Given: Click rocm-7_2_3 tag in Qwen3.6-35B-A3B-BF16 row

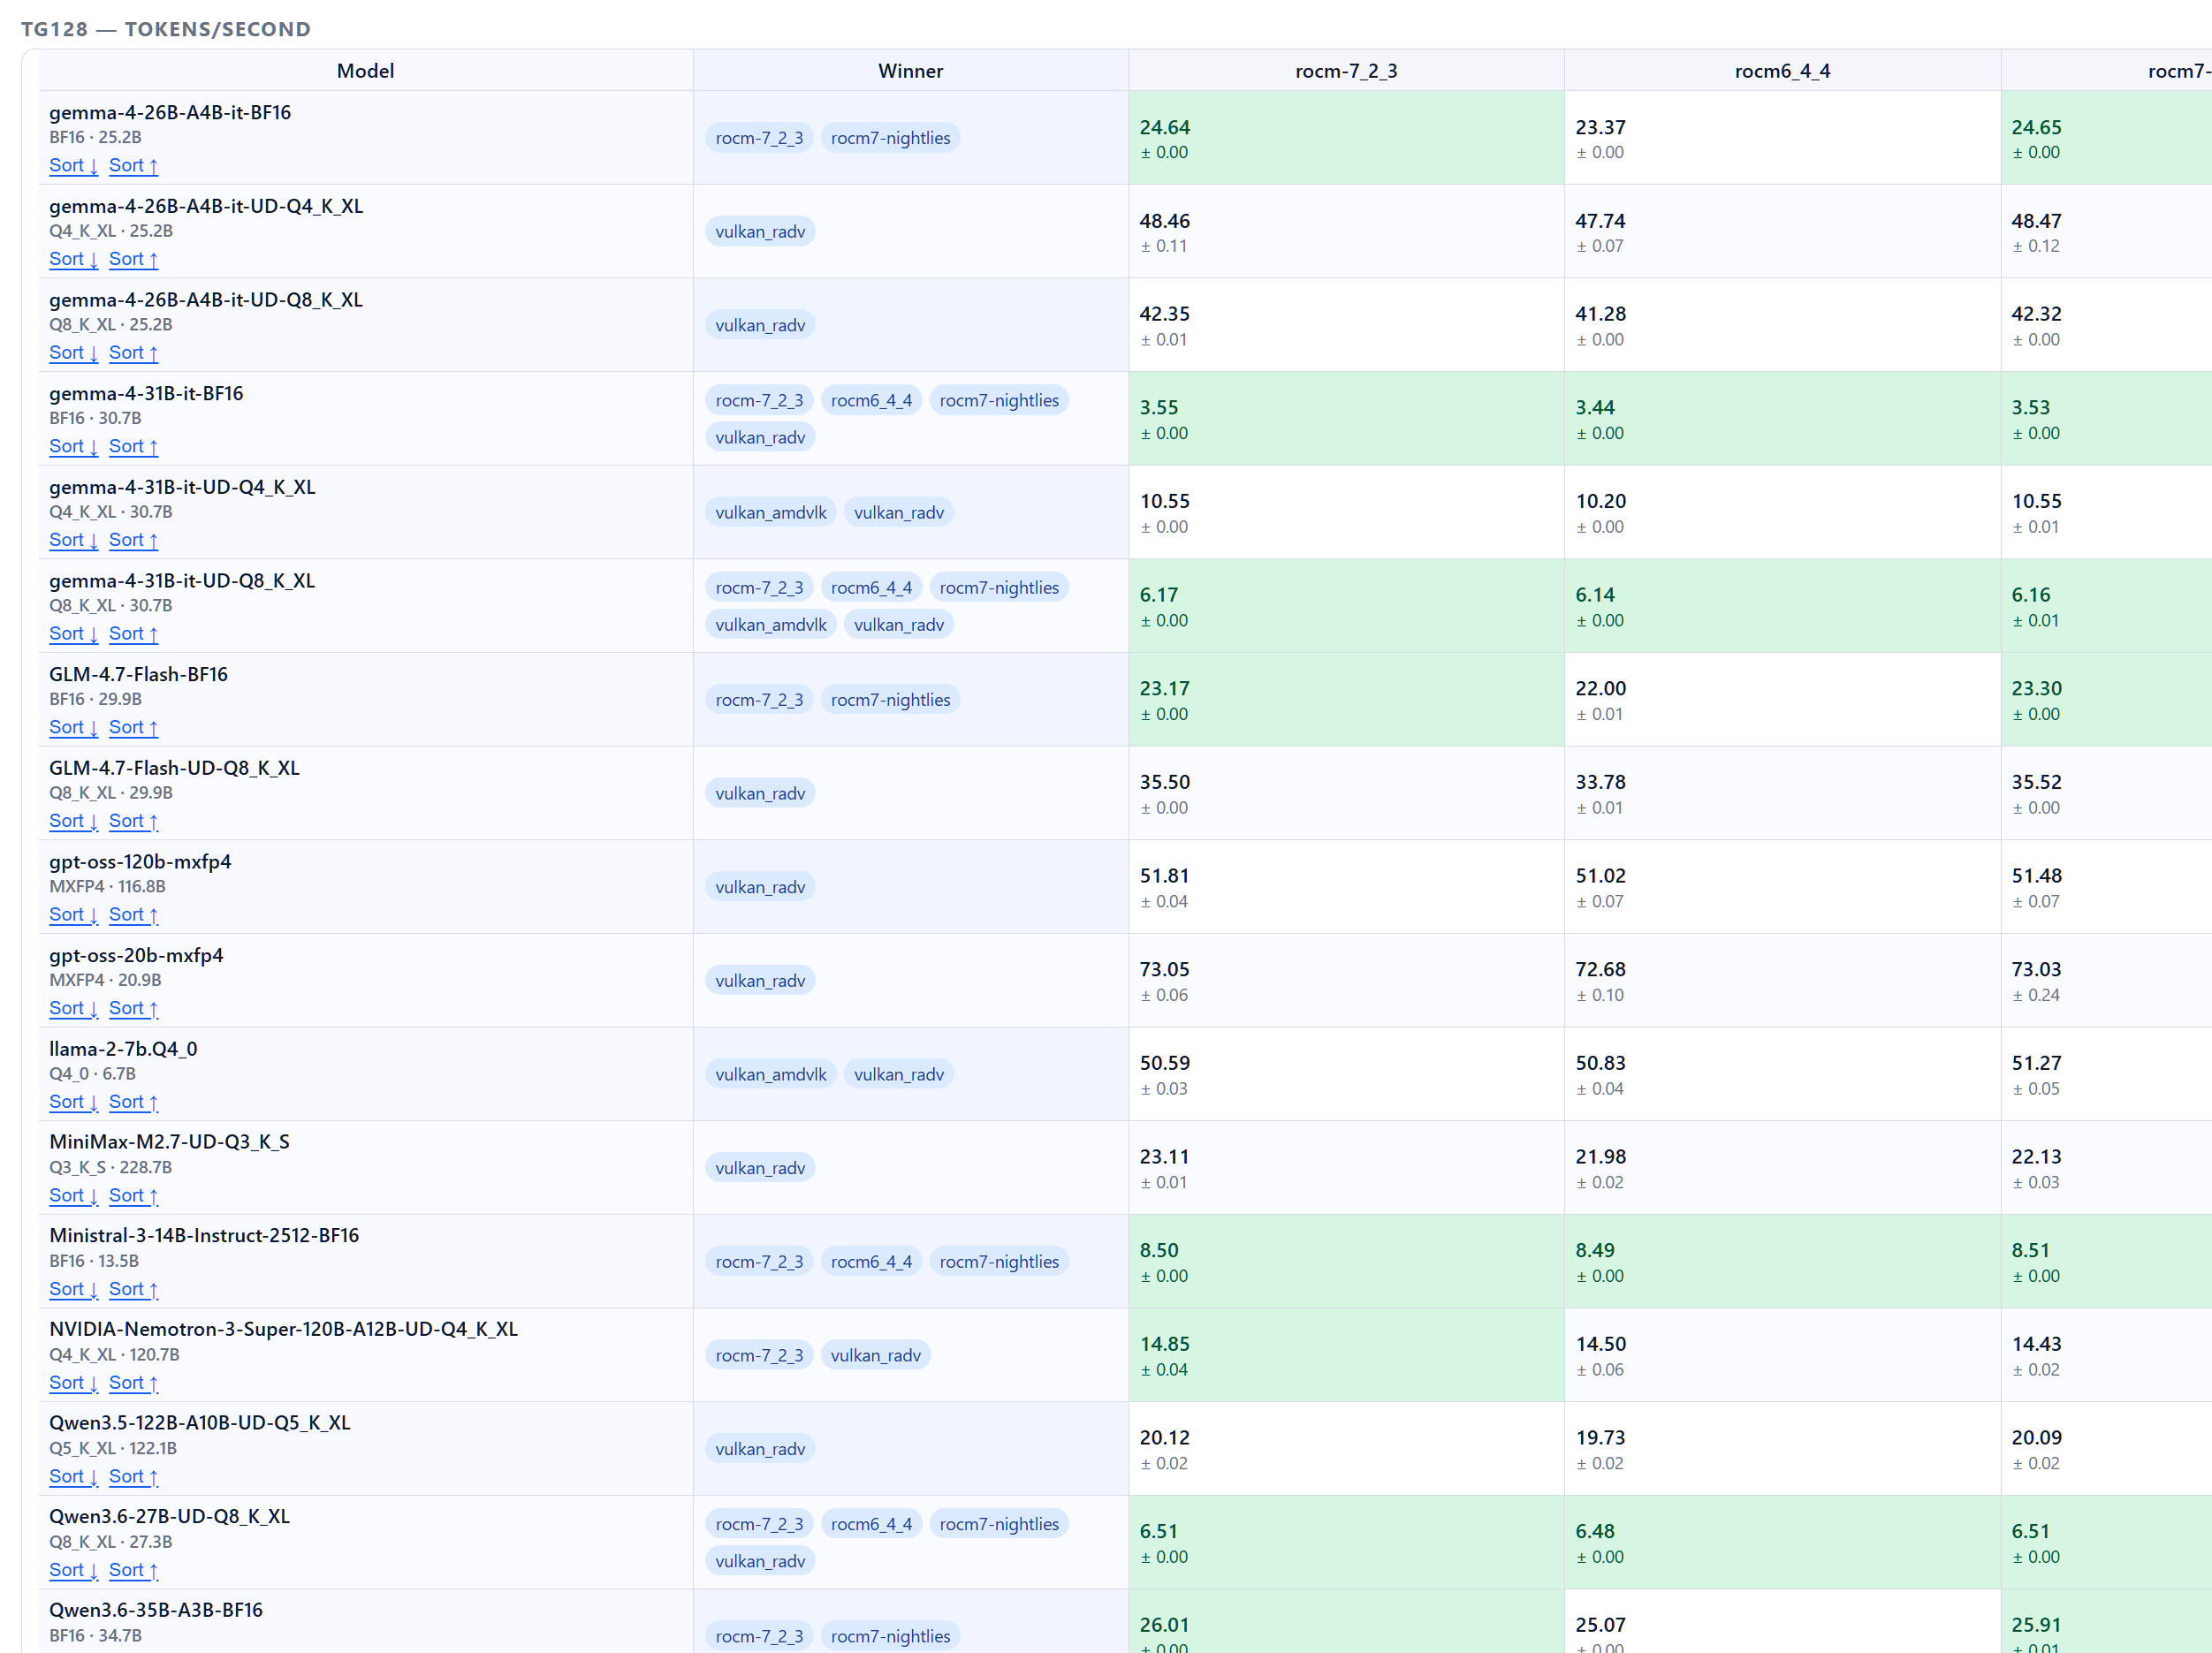Looking at the screenshot, I should 759,1637.
